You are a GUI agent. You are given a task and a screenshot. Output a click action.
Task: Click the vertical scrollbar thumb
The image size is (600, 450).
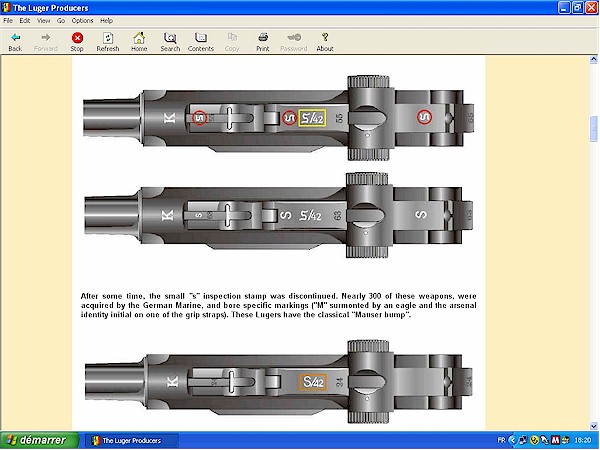[593, 129]
